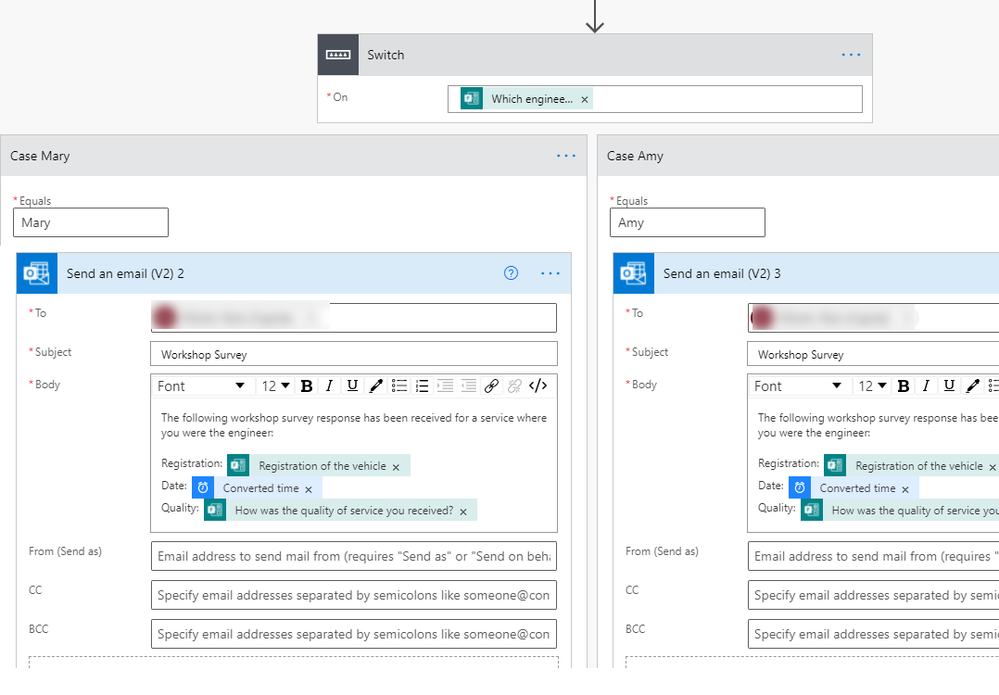Click the Outlook icon of Send an email (V2) 3
999x695 pixels.
click(x=633, y=273)
